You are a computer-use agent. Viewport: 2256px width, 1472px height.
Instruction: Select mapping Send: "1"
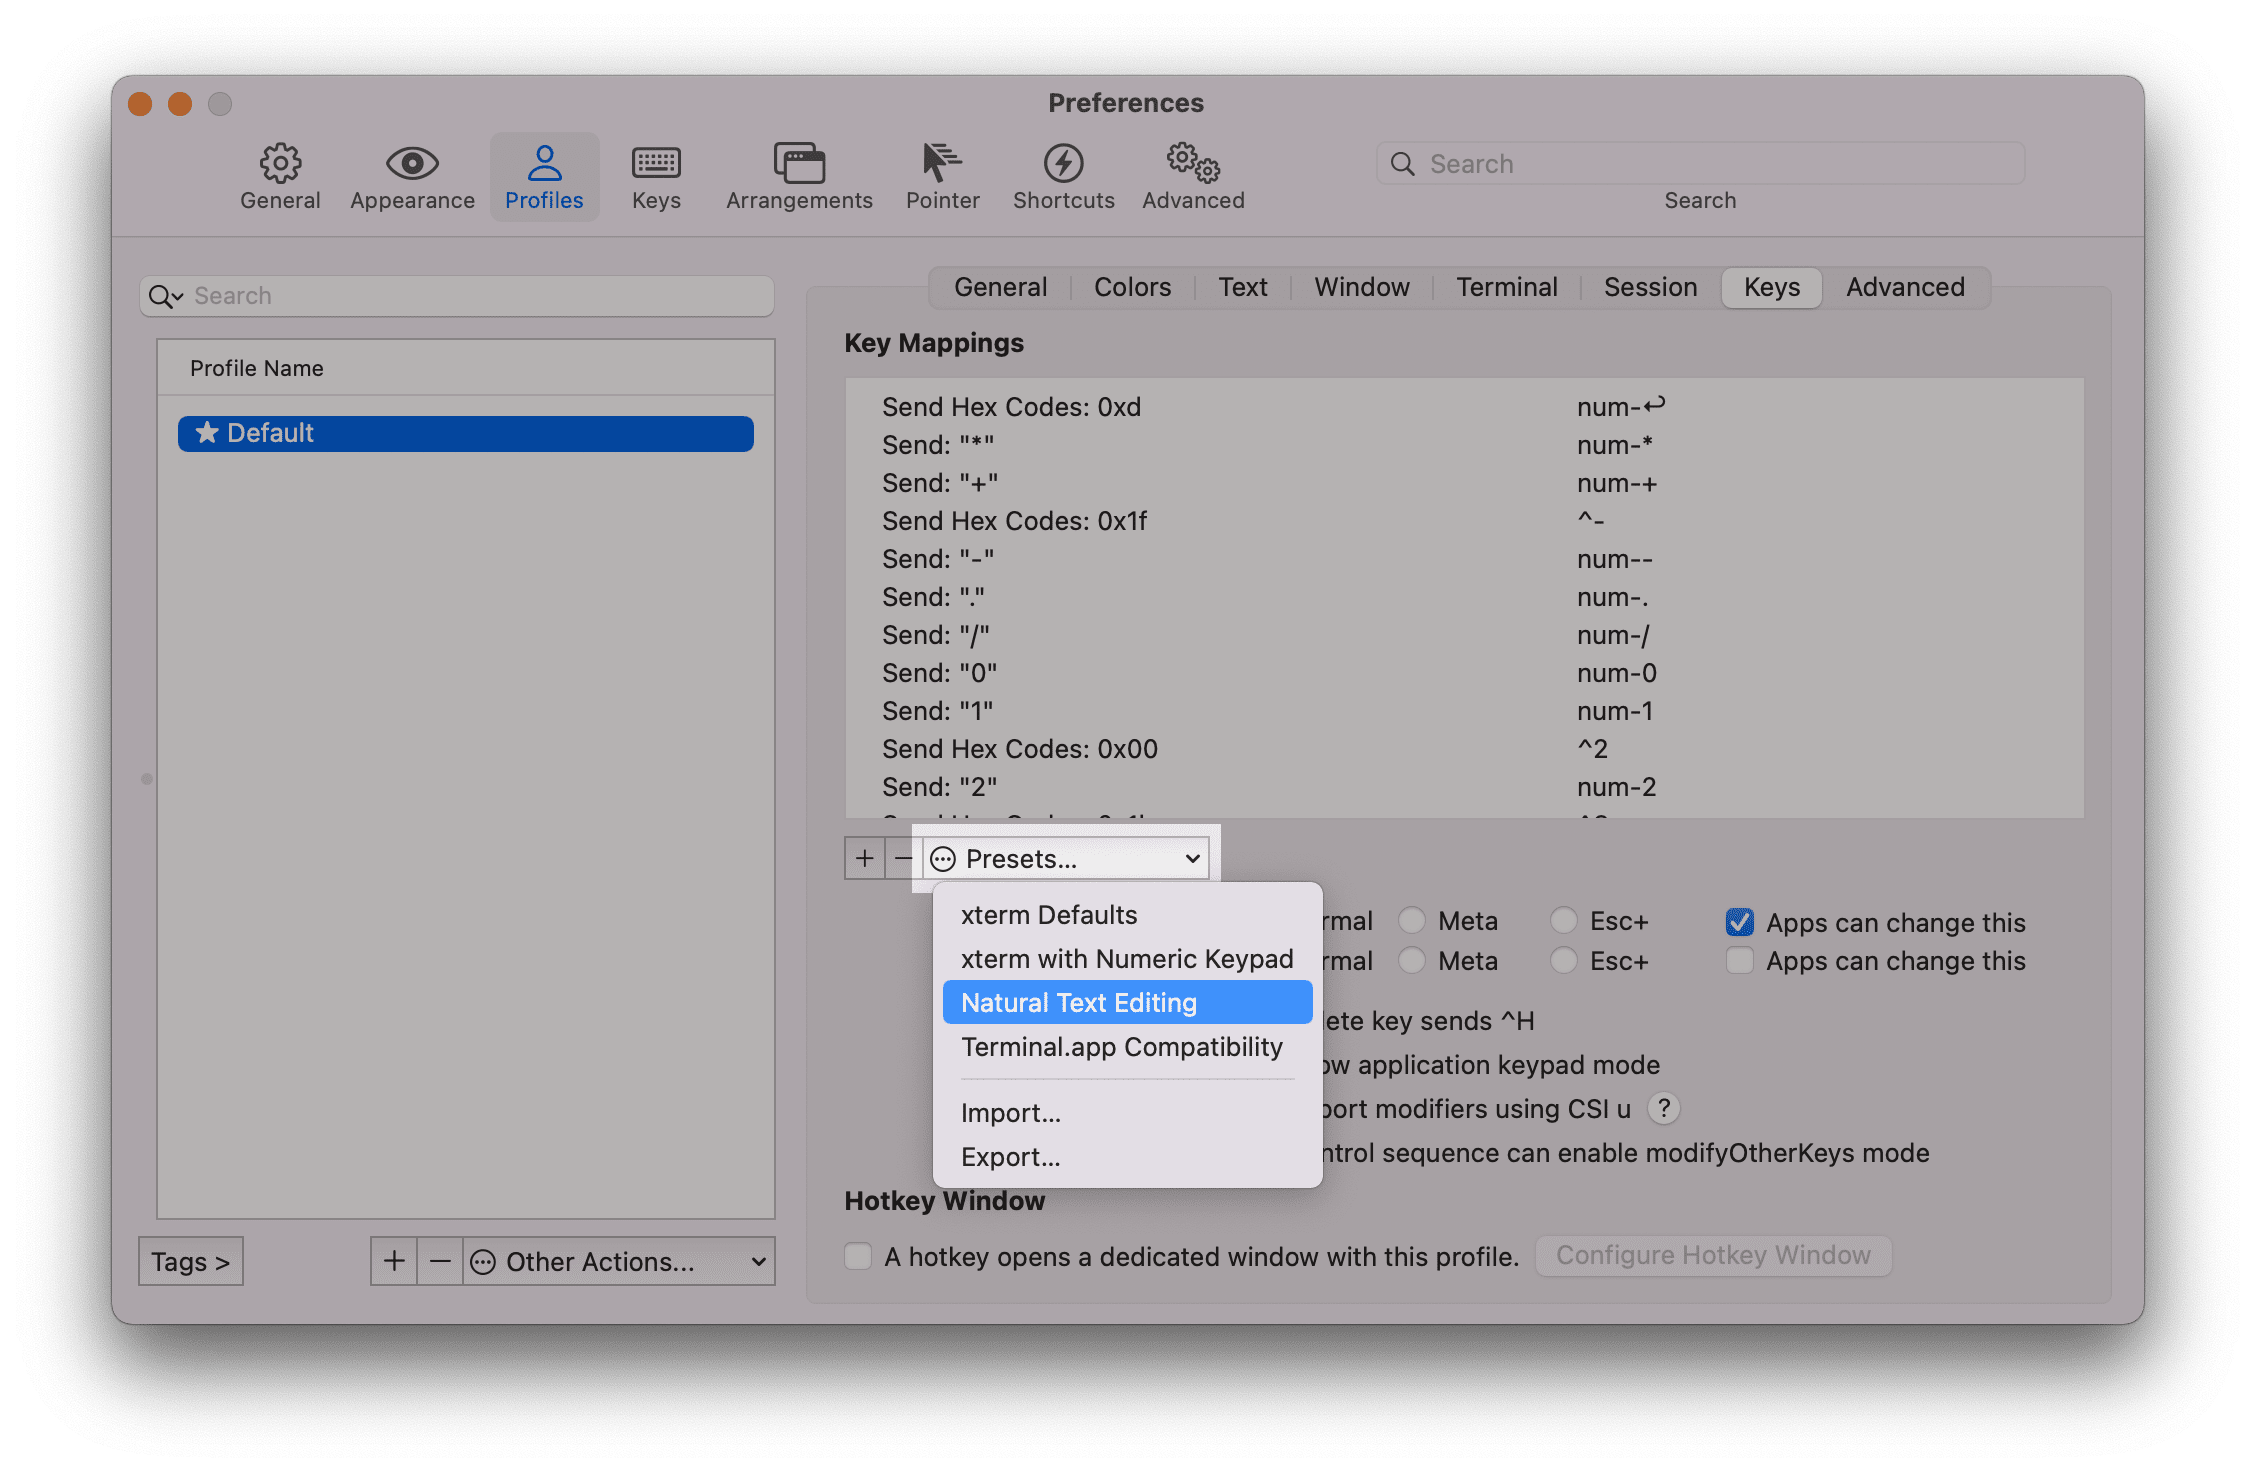(x=1465, y=711)
